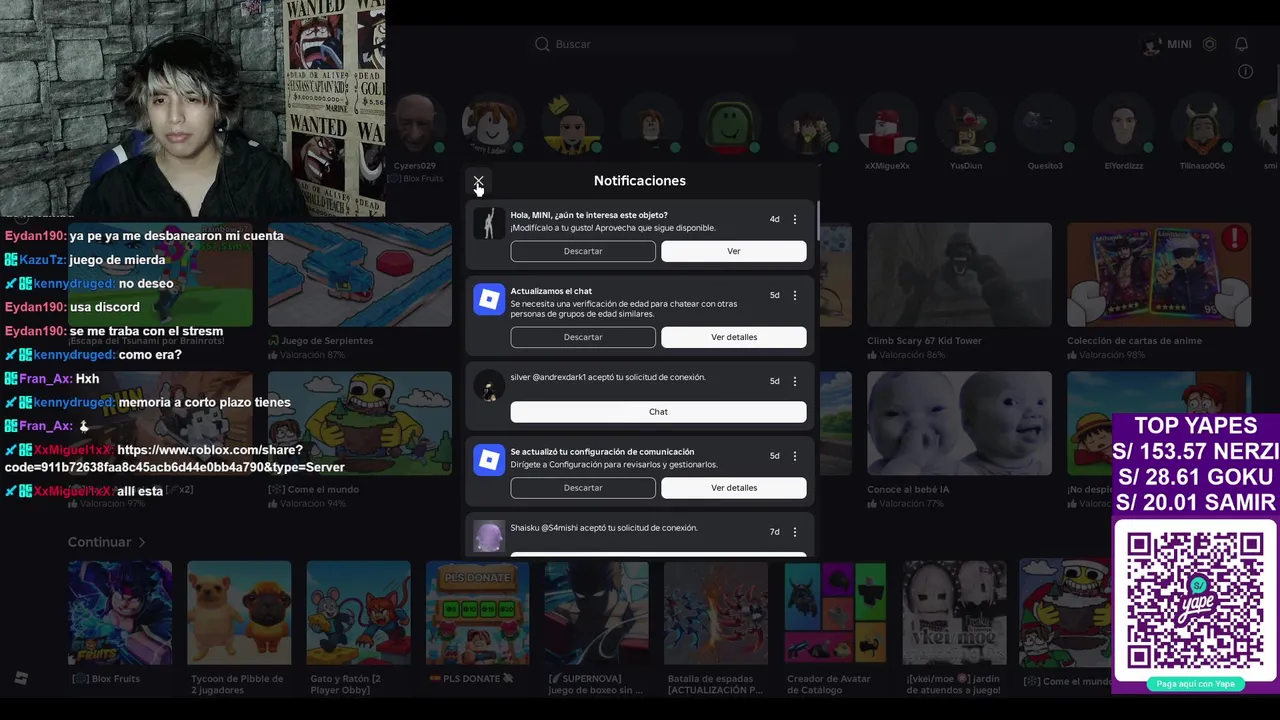1280x720 pixels.
Task: Open Tycoon de Pibble de 2 jugadores thumbnail
Action: point(239,613)
